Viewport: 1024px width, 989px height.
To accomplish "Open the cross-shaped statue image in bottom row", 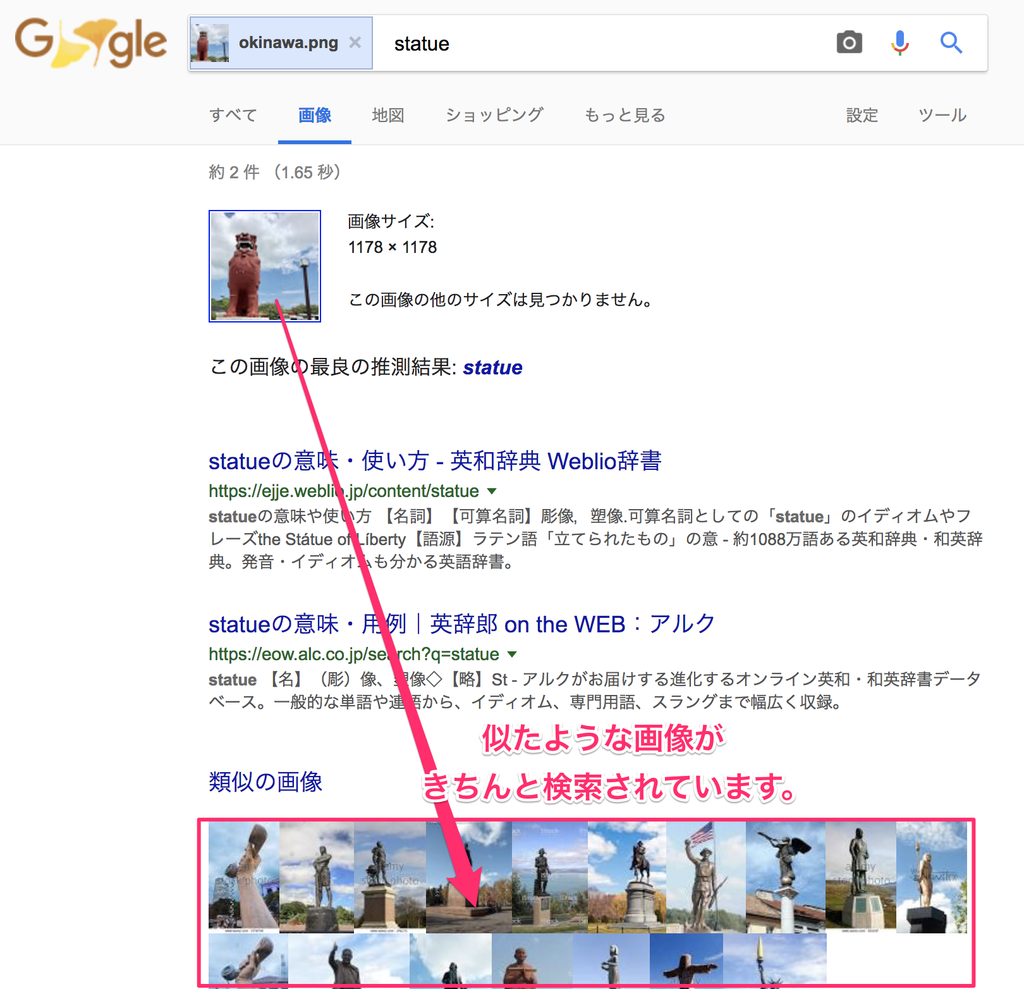I will tap(686, 958).
